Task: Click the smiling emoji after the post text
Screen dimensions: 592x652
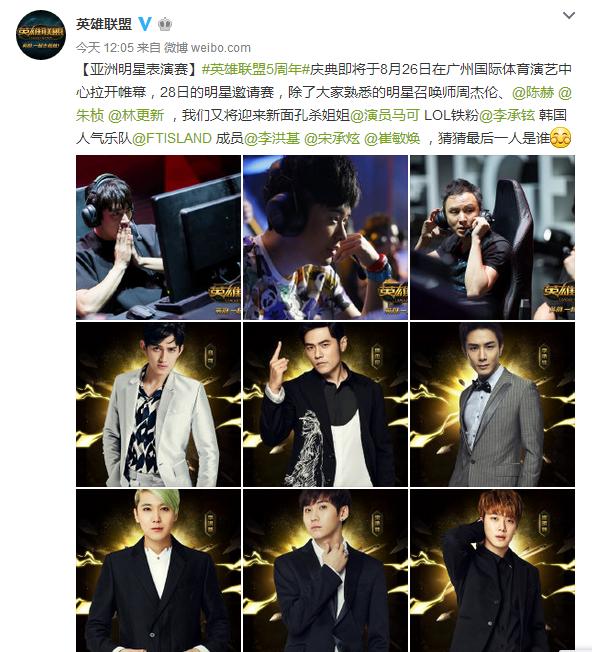Action: [560, 138]
